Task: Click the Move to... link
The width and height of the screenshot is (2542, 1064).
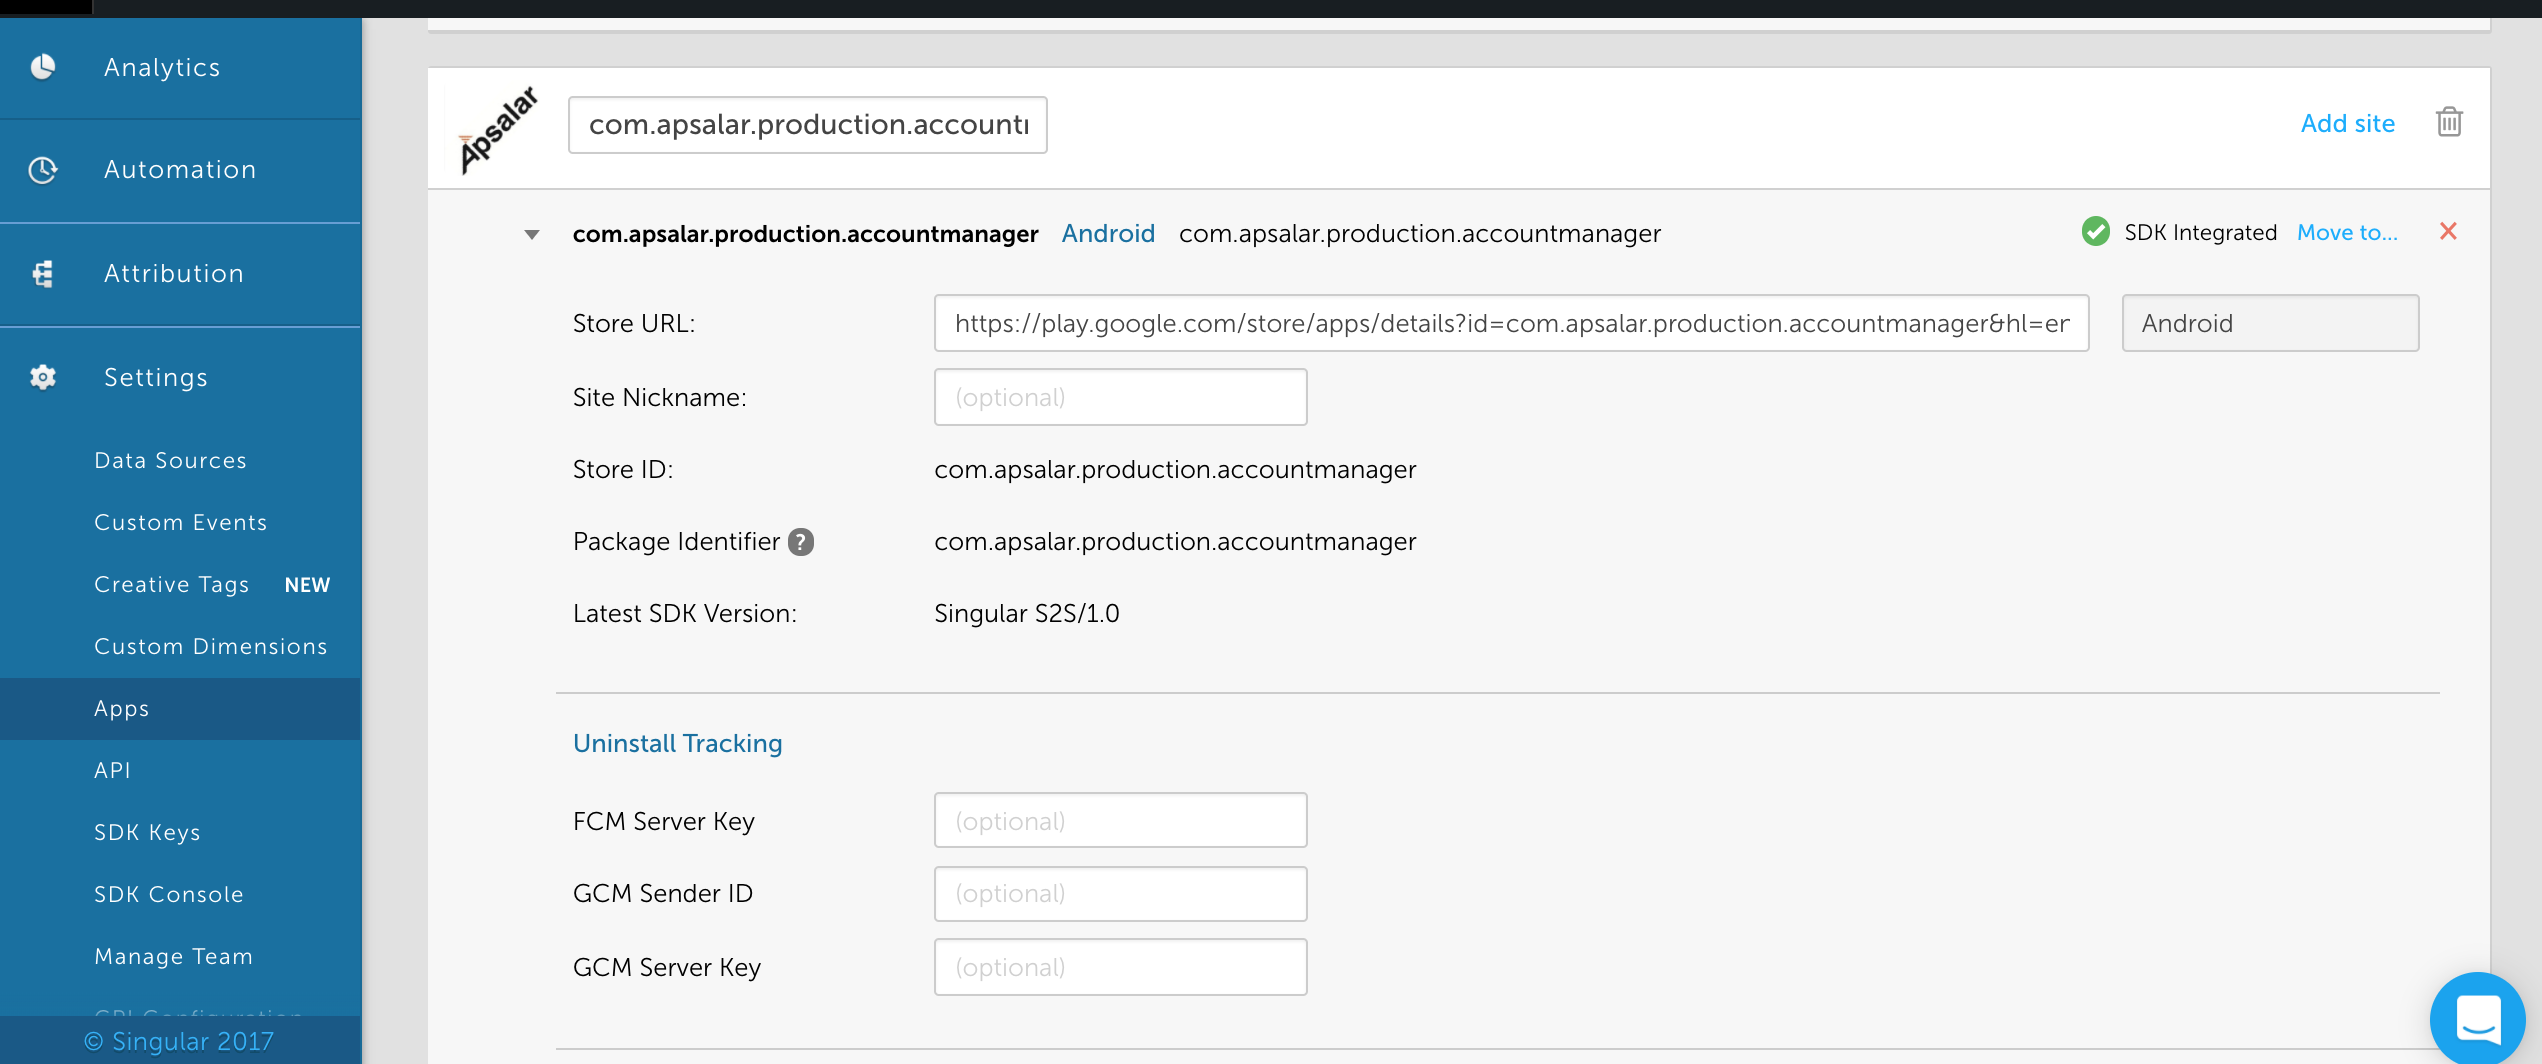Action: (2347, 232)
